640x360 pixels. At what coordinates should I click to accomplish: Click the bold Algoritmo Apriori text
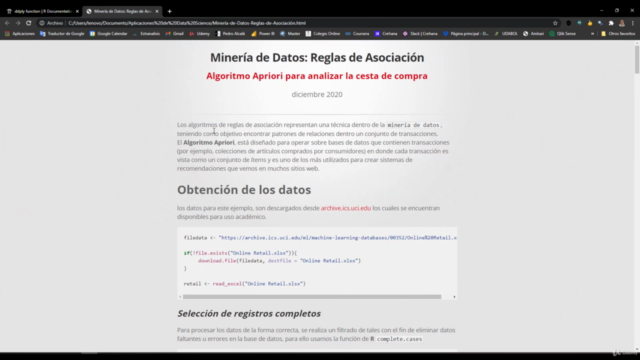(x=209, y=142)
